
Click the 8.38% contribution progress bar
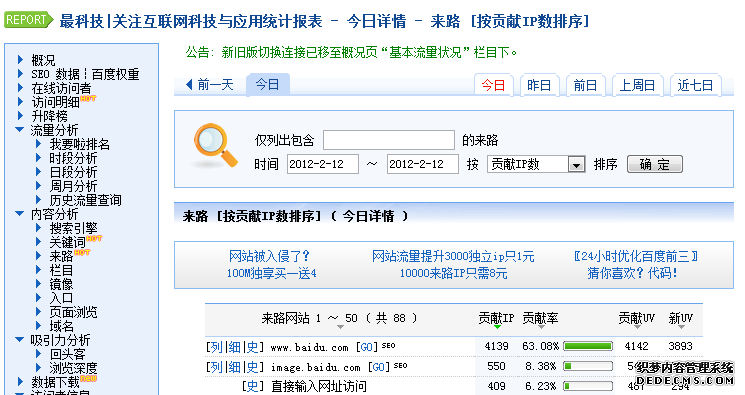pyautogui.click(x=588, y=366)
